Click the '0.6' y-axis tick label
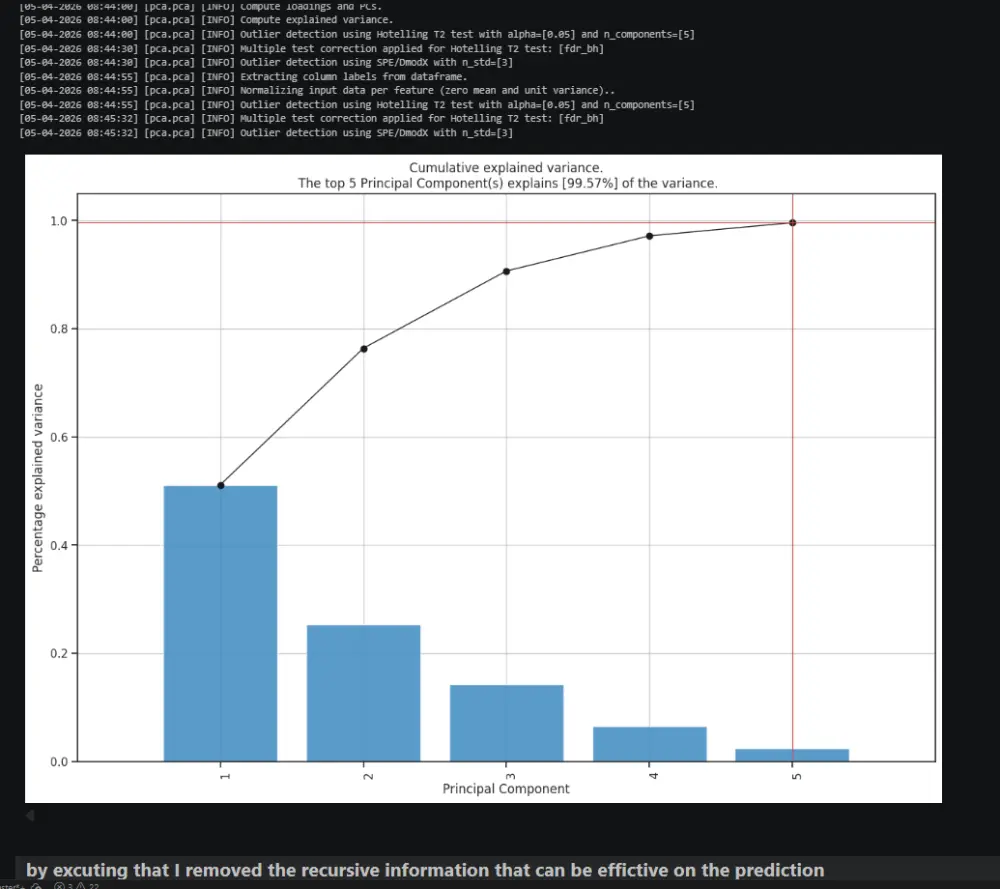The image size is (1000, 889). coord(59,437)
